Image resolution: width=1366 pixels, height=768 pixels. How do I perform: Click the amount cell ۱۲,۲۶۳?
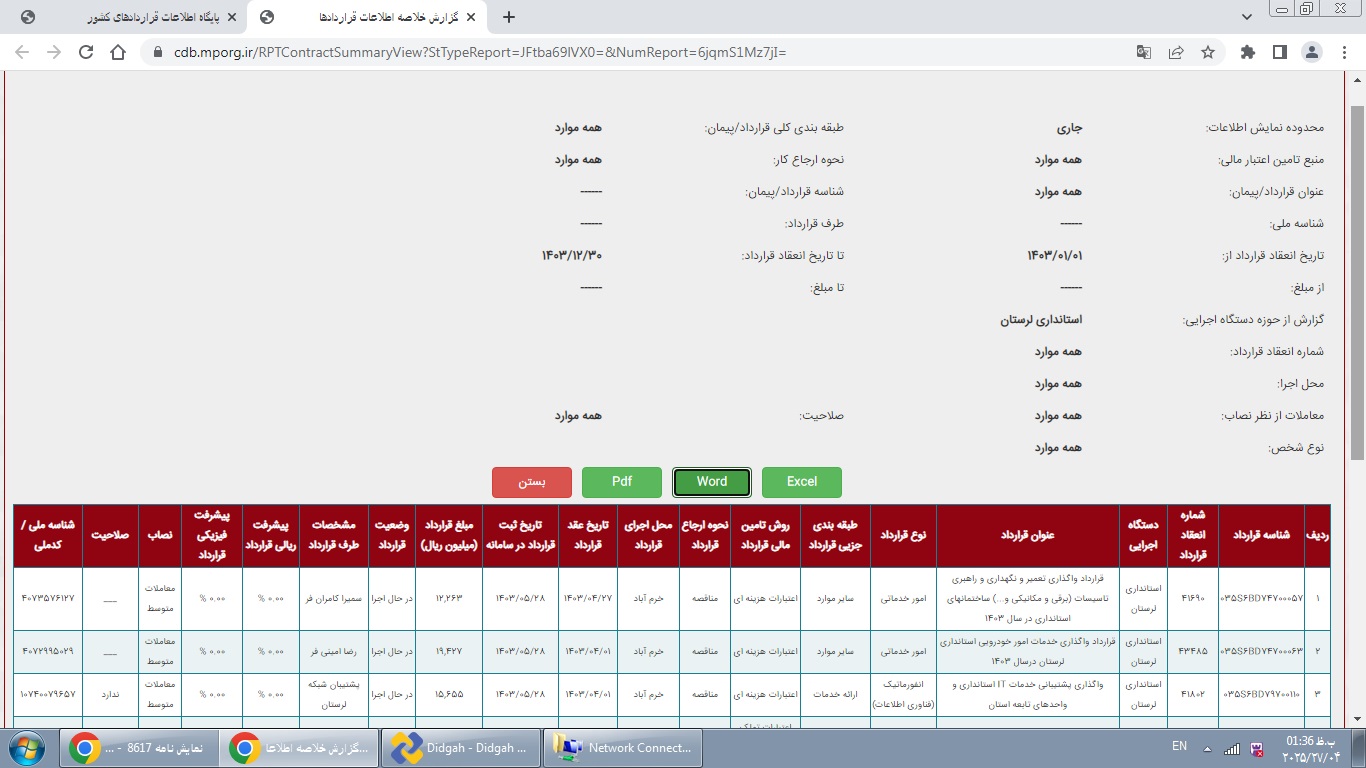point(447,598)
